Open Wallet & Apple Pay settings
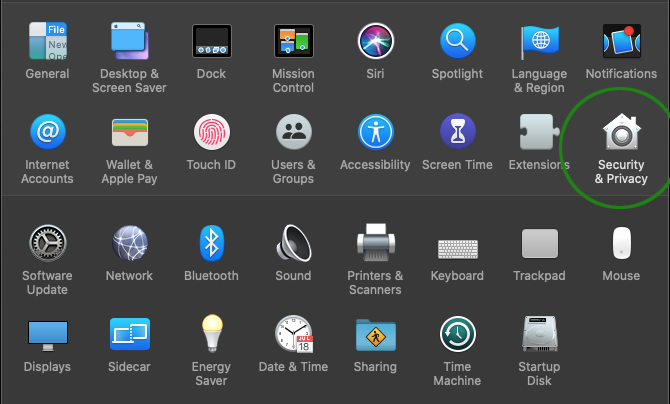The width and height of the screenshot is (670, 404). pos(129,133)
